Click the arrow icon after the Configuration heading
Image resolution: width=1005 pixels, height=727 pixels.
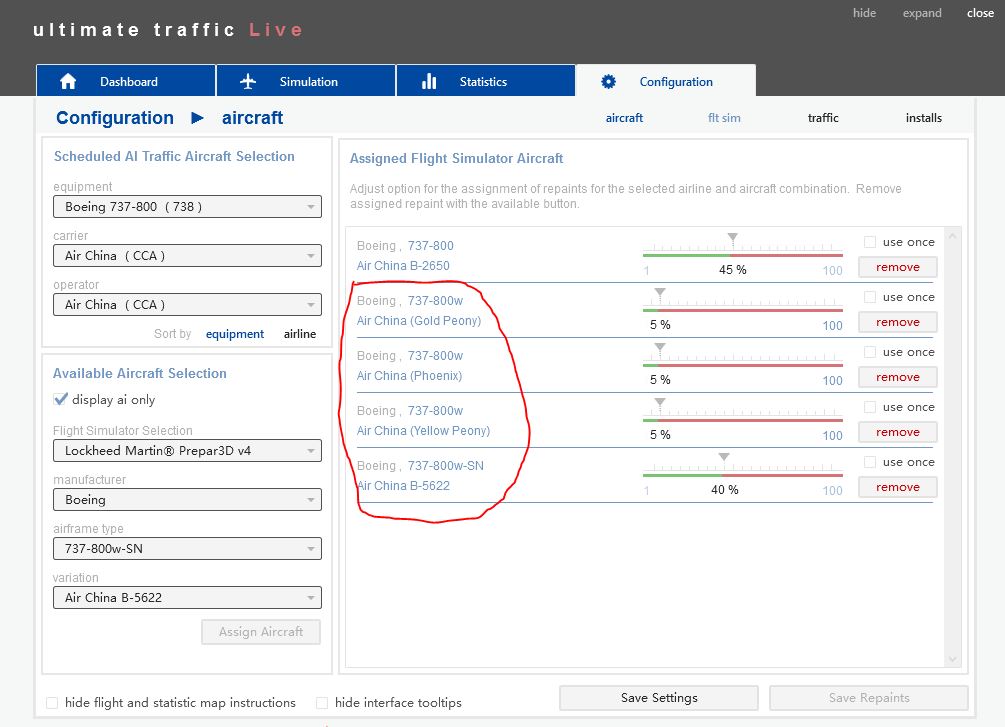pos(197,118)
